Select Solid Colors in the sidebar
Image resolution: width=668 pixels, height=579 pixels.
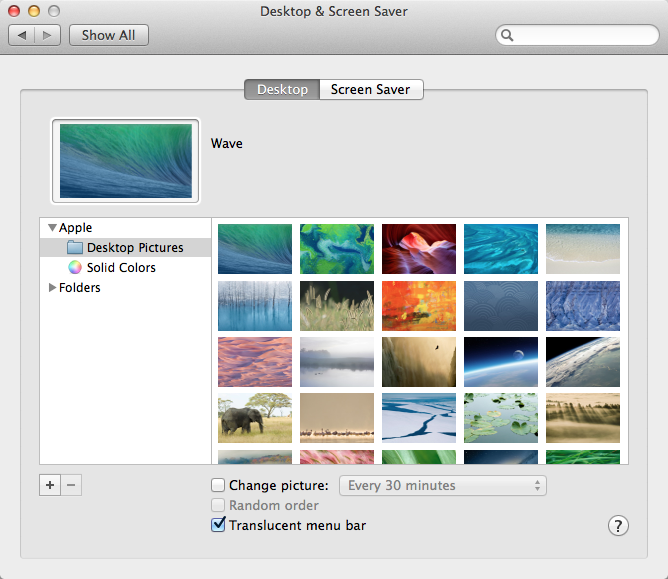(x=121, y=268)
